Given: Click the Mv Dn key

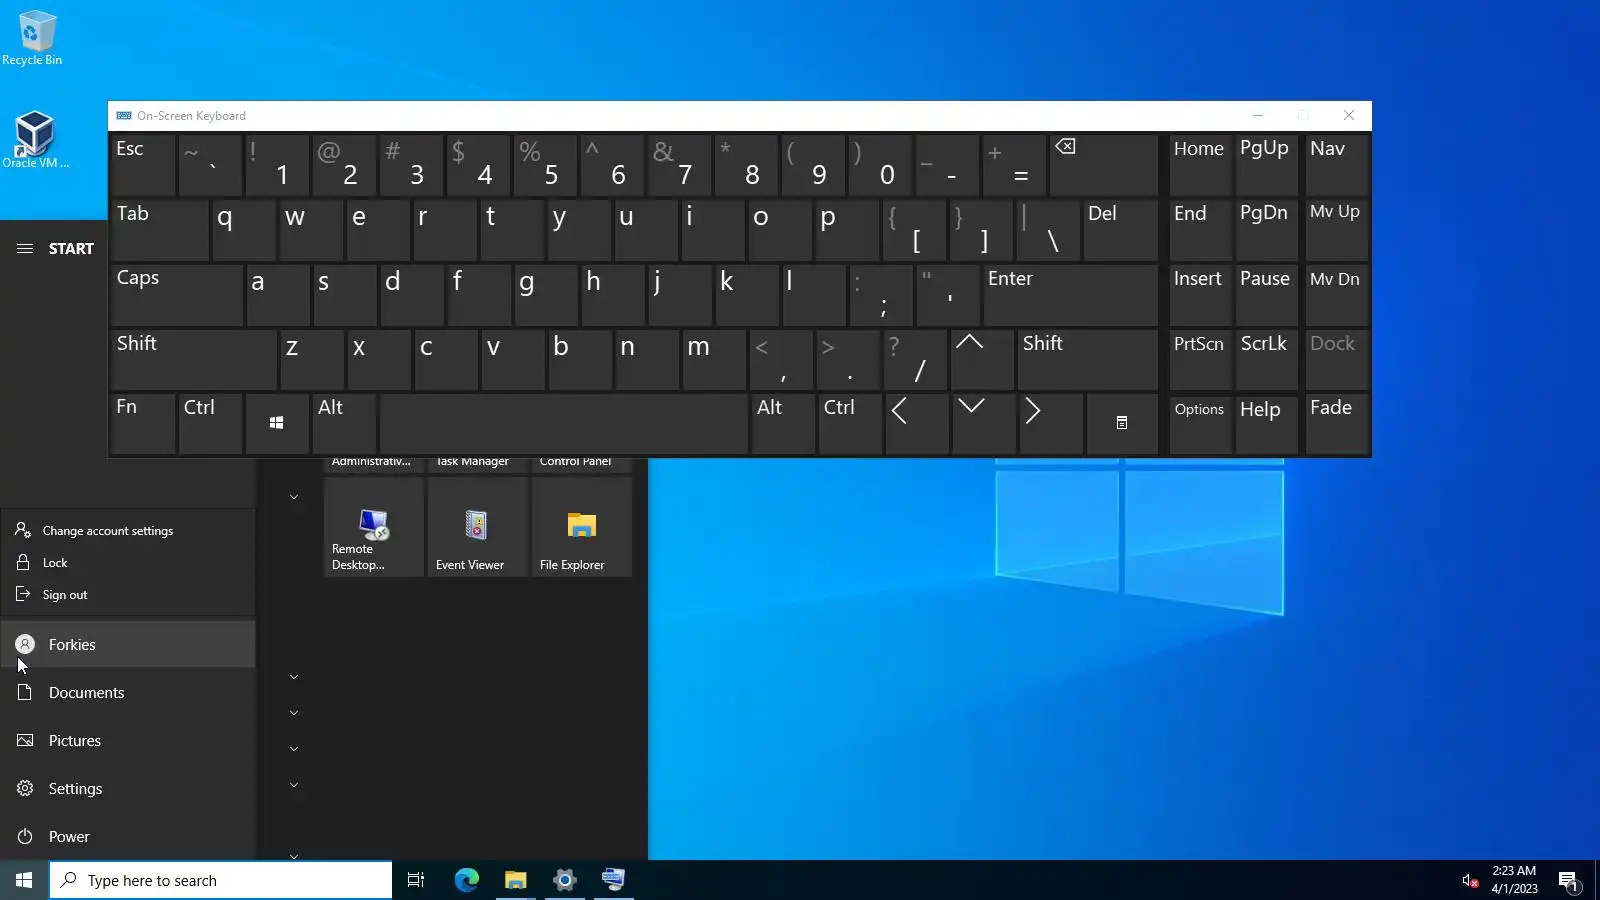Looking at the screenshot, I should click(1336, 294).
